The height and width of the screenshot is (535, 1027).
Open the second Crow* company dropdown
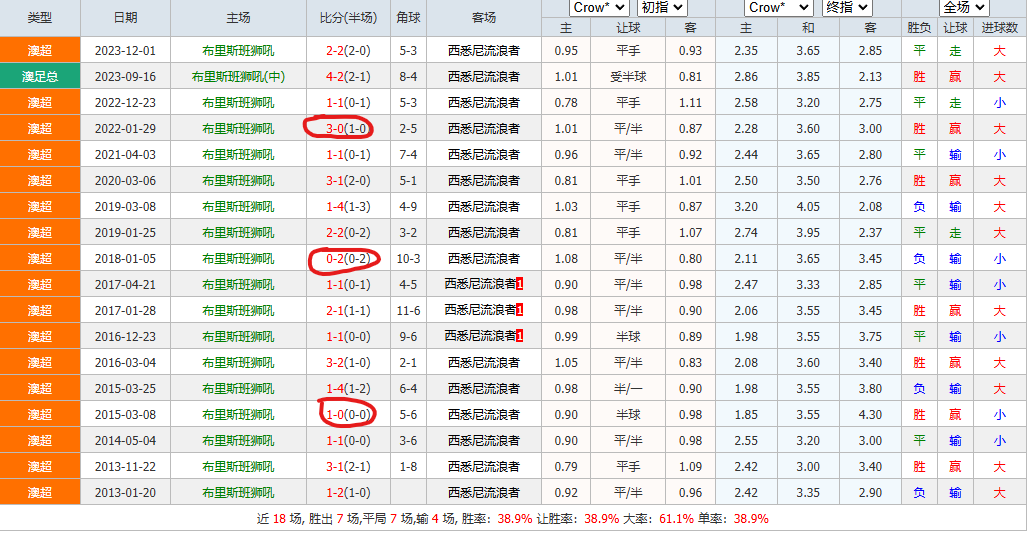[778, 8]
